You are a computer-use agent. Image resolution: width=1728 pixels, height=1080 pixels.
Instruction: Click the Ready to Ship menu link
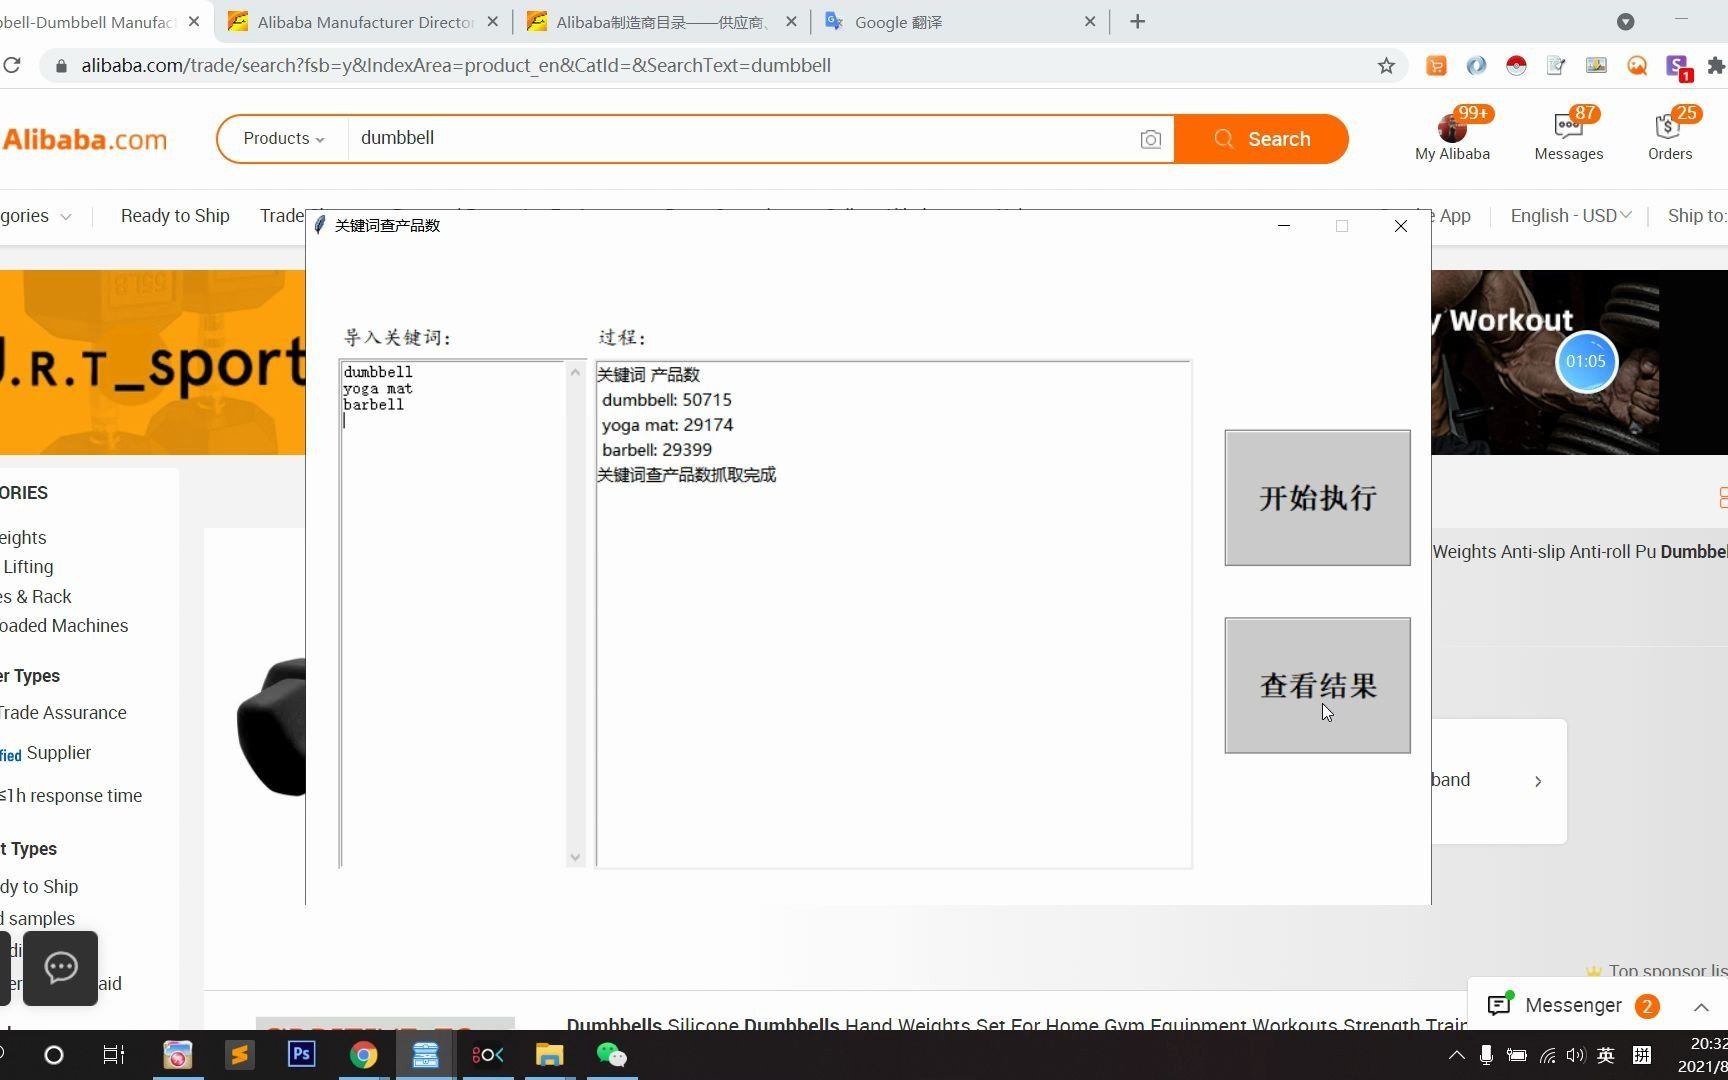pyautogui.click(x=175, y=216)
